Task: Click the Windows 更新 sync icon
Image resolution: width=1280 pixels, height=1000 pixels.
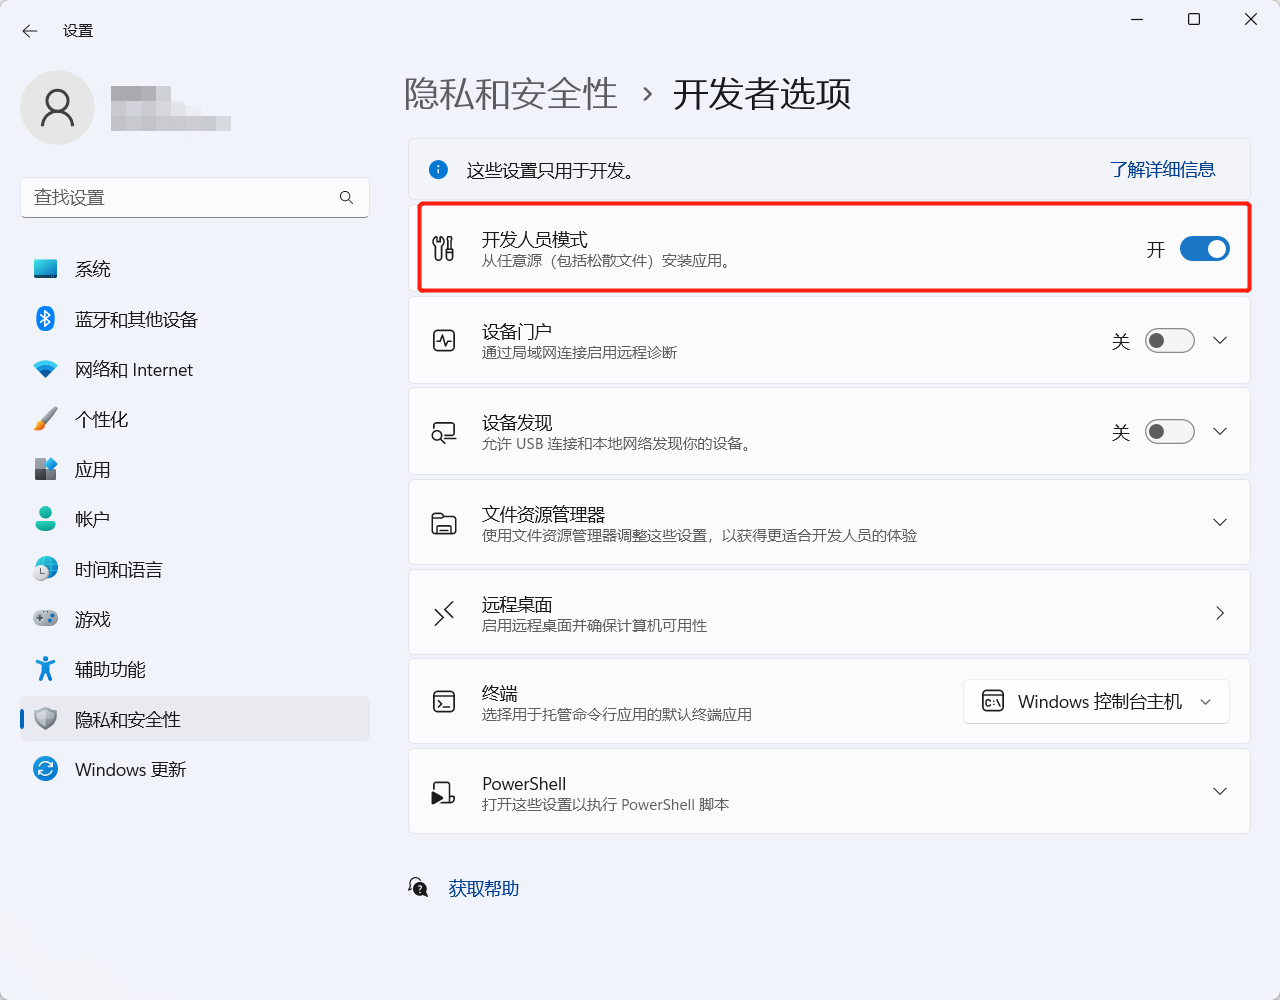Action: tap(45, 769)
